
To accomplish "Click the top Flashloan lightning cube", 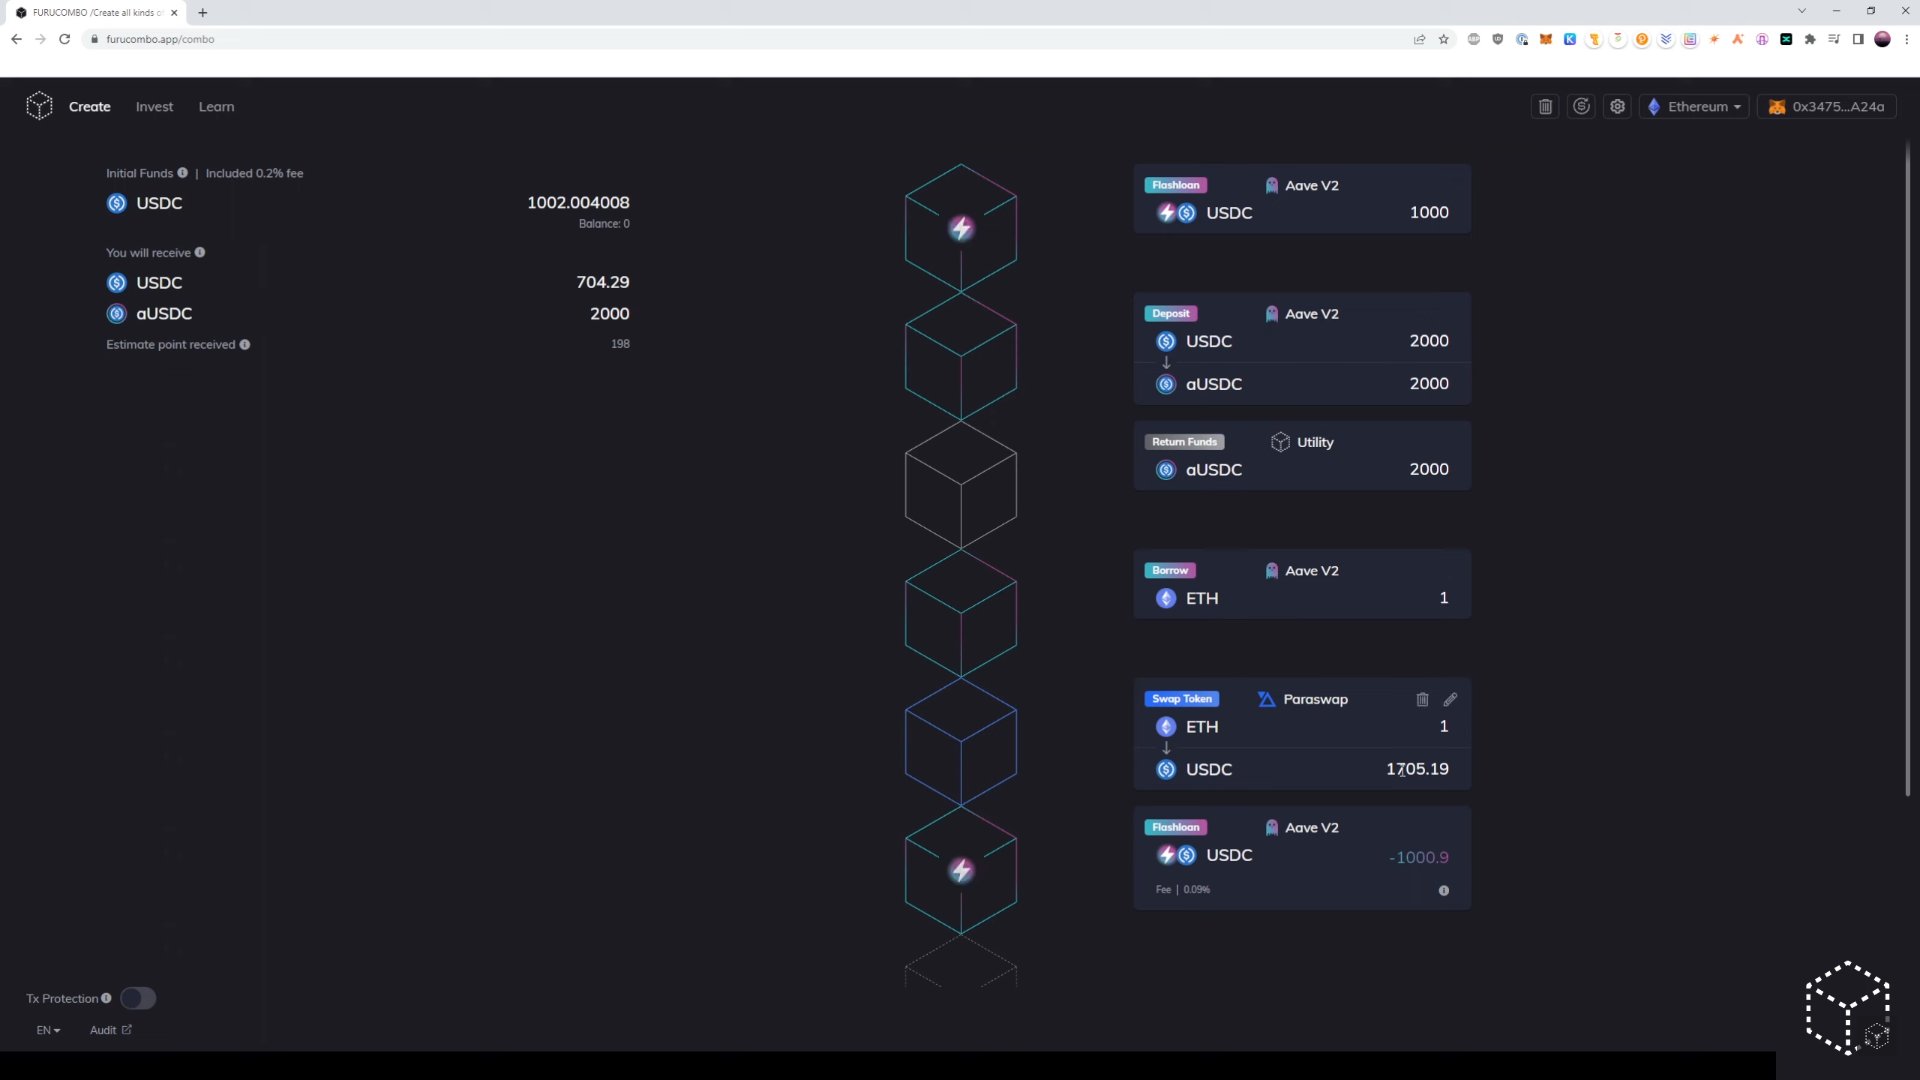I will (960, 228).
